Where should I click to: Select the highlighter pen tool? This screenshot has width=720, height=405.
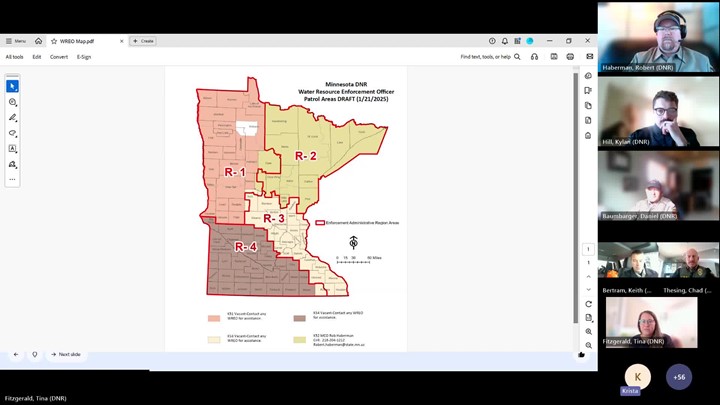point(12,118)
